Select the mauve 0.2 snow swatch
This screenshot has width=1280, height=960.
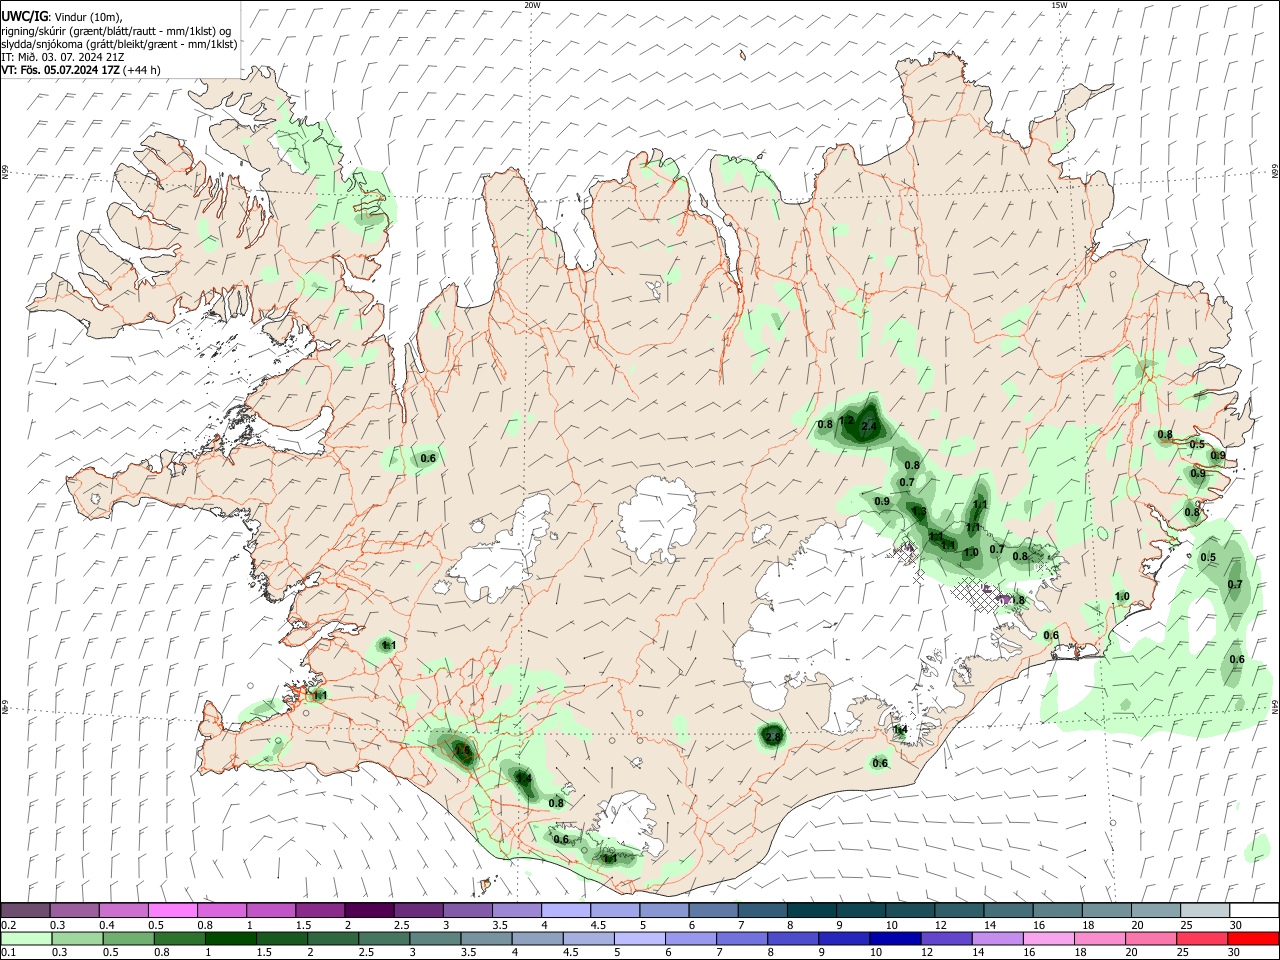point(26,910)
